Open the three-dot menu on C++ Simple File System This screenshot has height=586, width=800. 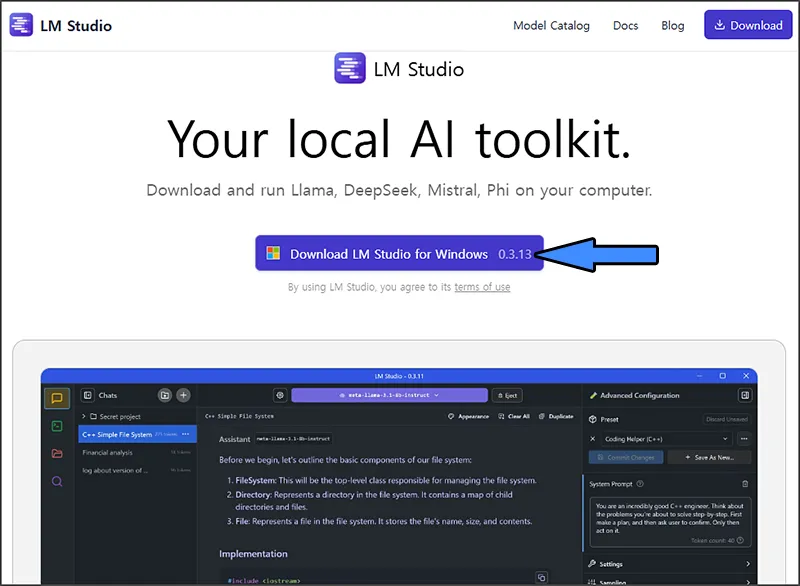tap(186, 434)
